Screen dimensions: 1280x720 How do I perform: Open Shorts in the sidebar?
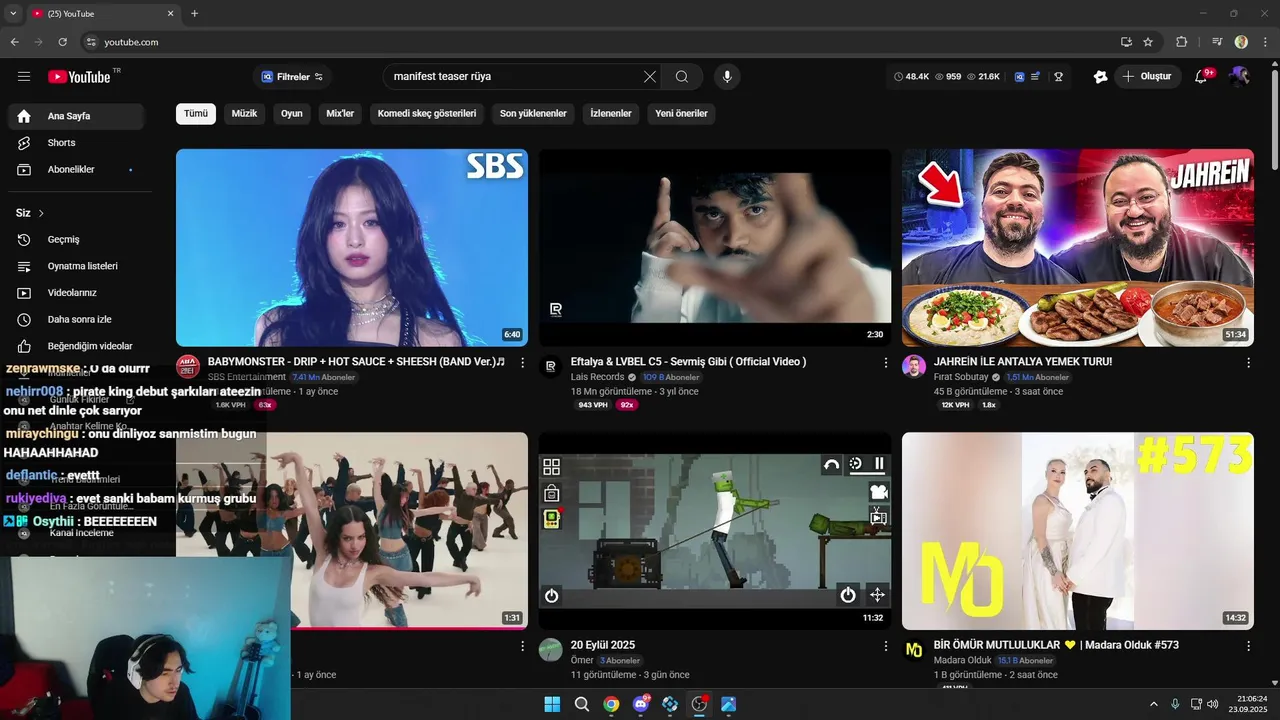pyautogui.click(x=76, y=143)
